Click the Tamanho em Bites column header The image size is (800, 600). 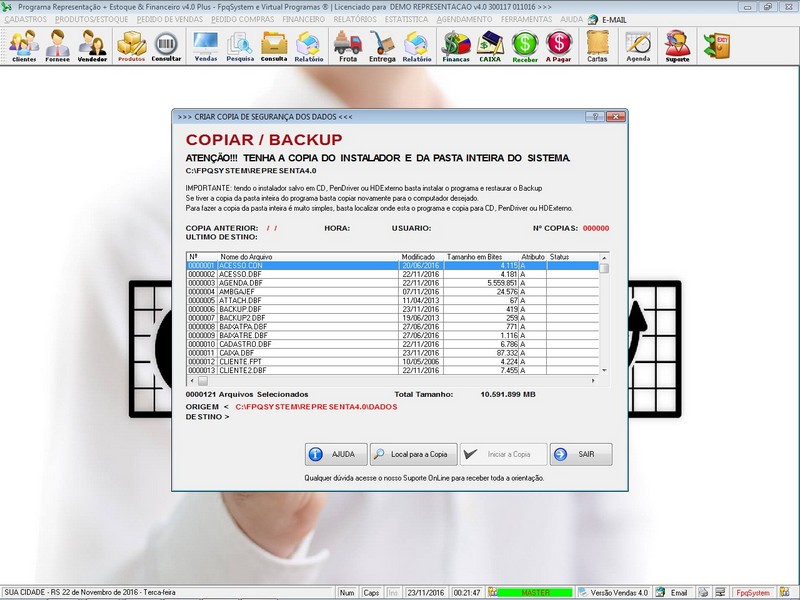click(x=481, y=257)
